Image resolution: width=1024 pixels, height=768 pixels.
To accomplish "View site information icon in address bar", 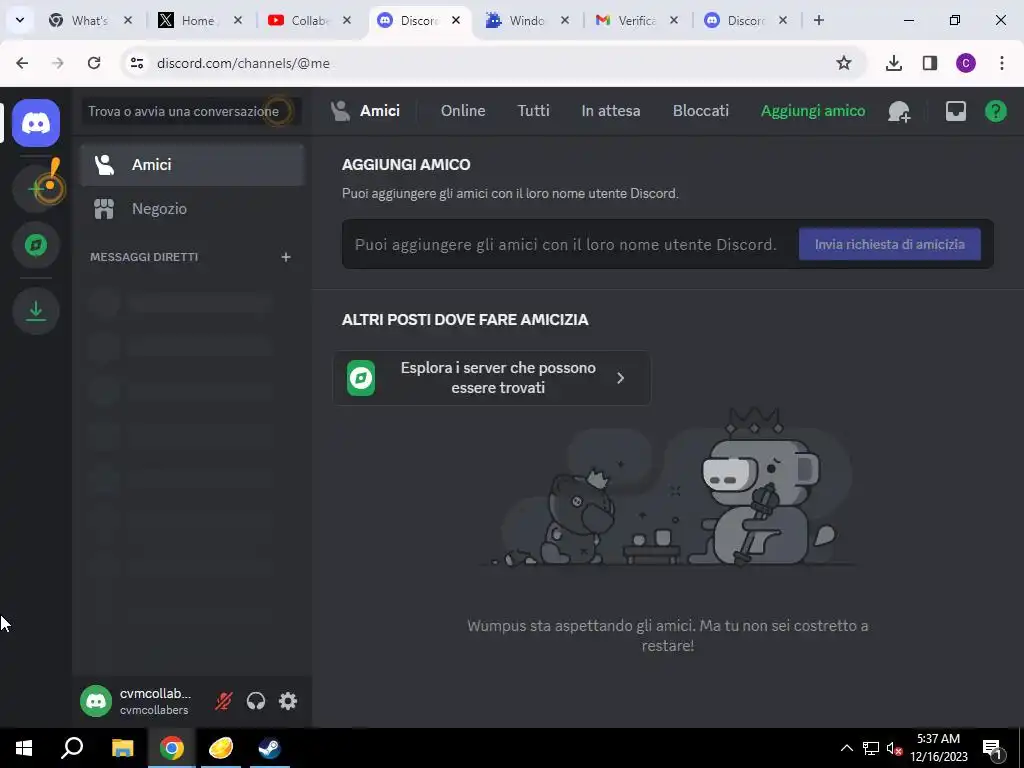I will [136, 63].
